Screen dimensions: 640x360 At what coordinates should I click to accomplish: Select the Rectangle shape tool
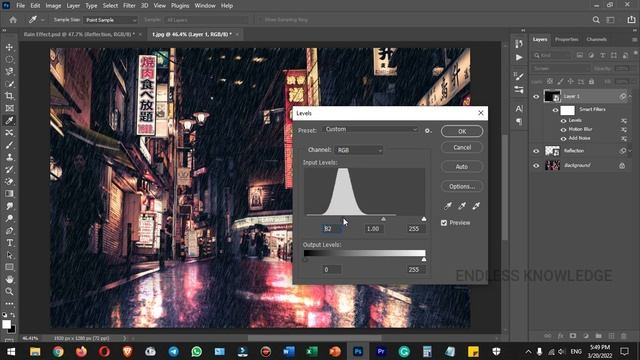[x=9, y=267]
